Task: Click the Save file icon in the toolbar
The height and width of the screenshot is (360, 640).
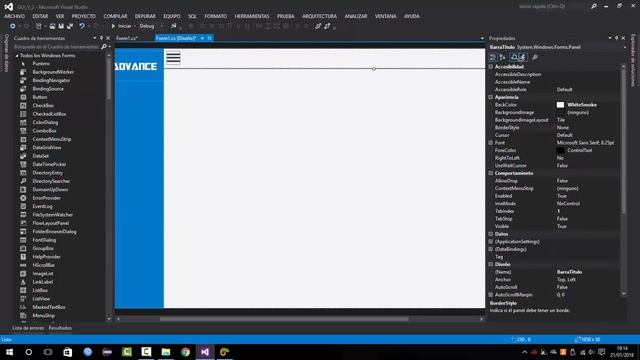Action: pyautogui.click(x=61, y=26)
